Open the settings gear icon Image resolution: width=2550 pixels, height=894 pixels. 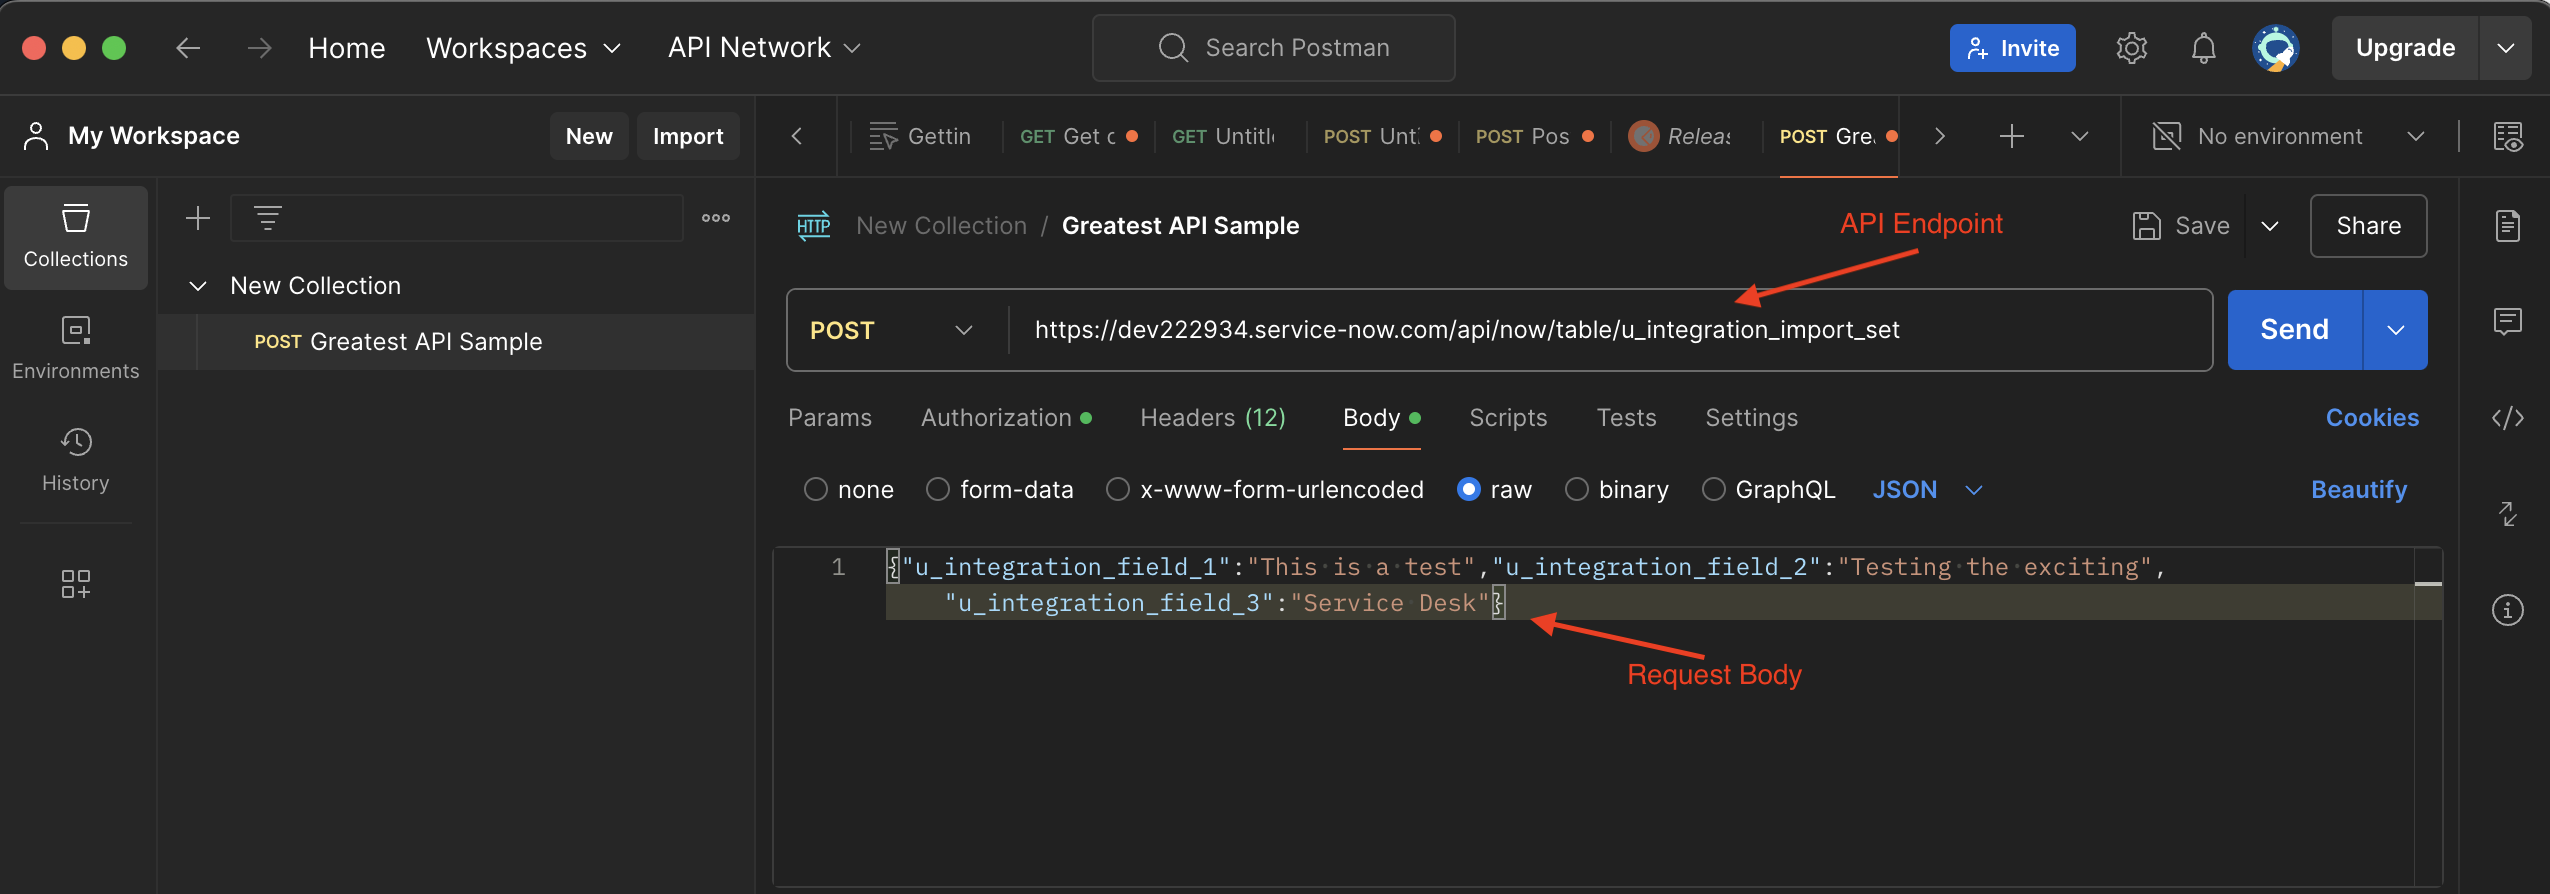click(x=2131, y=48)
